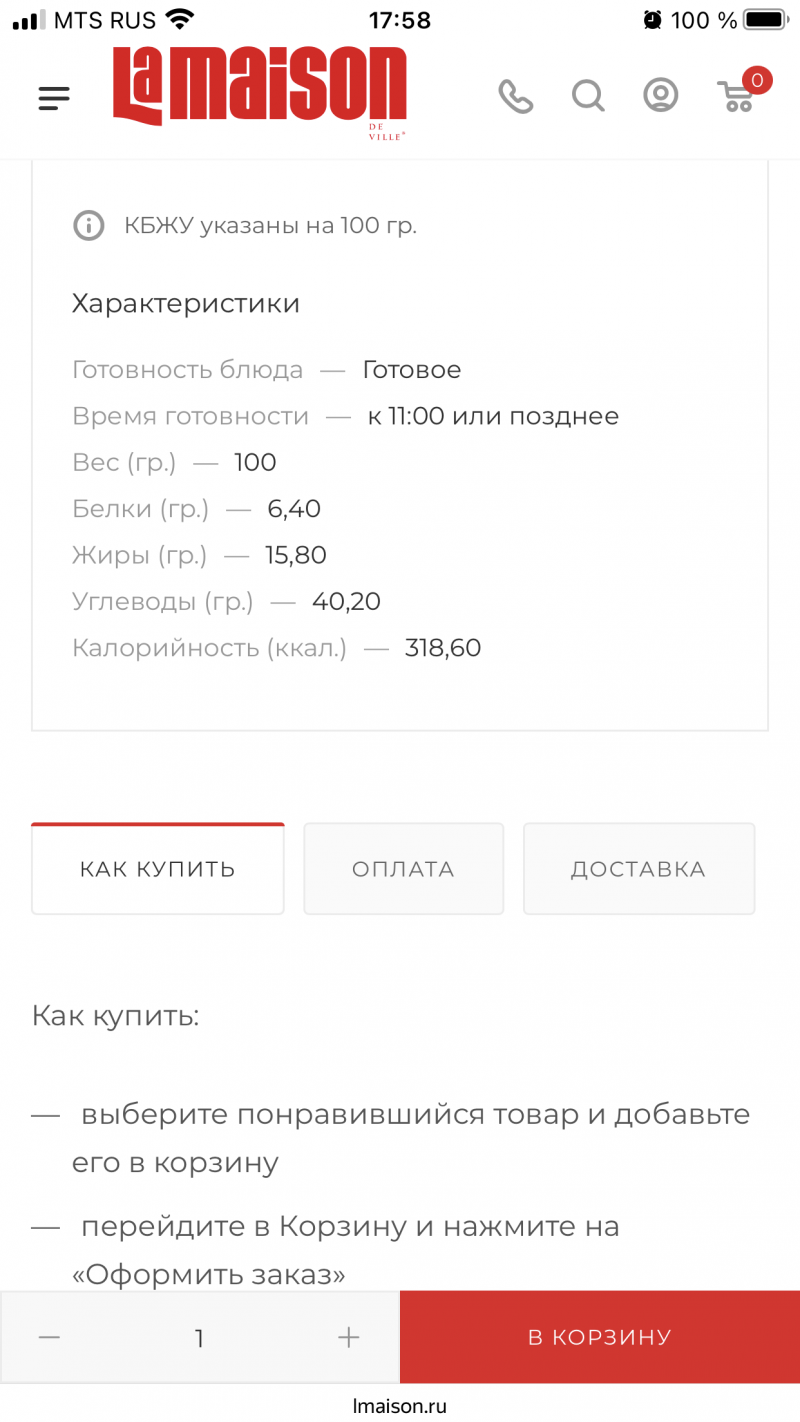Open the shopping cart
Screen dimensions: 800x1422
[736, 96]
